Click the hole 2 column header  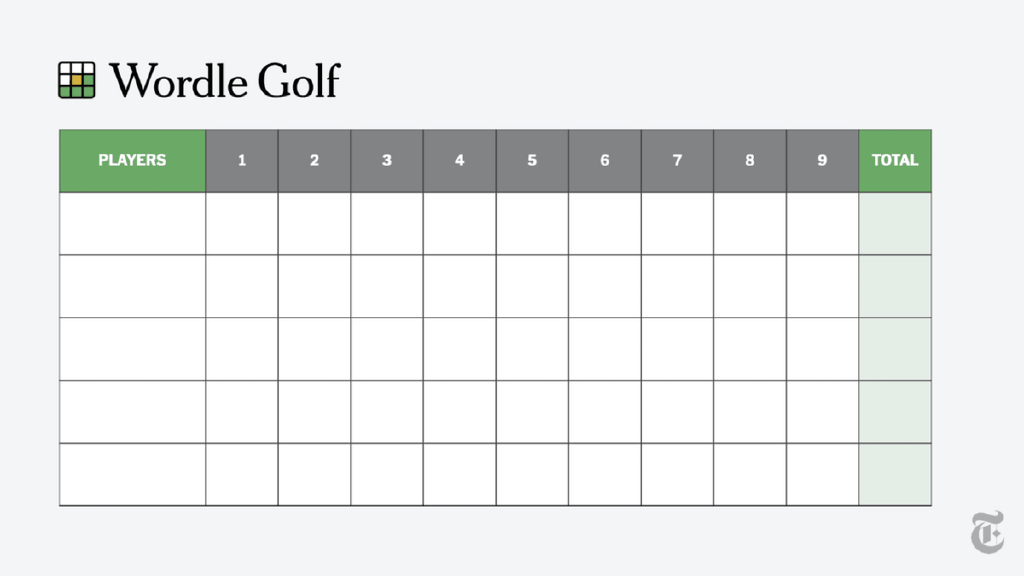point(314,160)
